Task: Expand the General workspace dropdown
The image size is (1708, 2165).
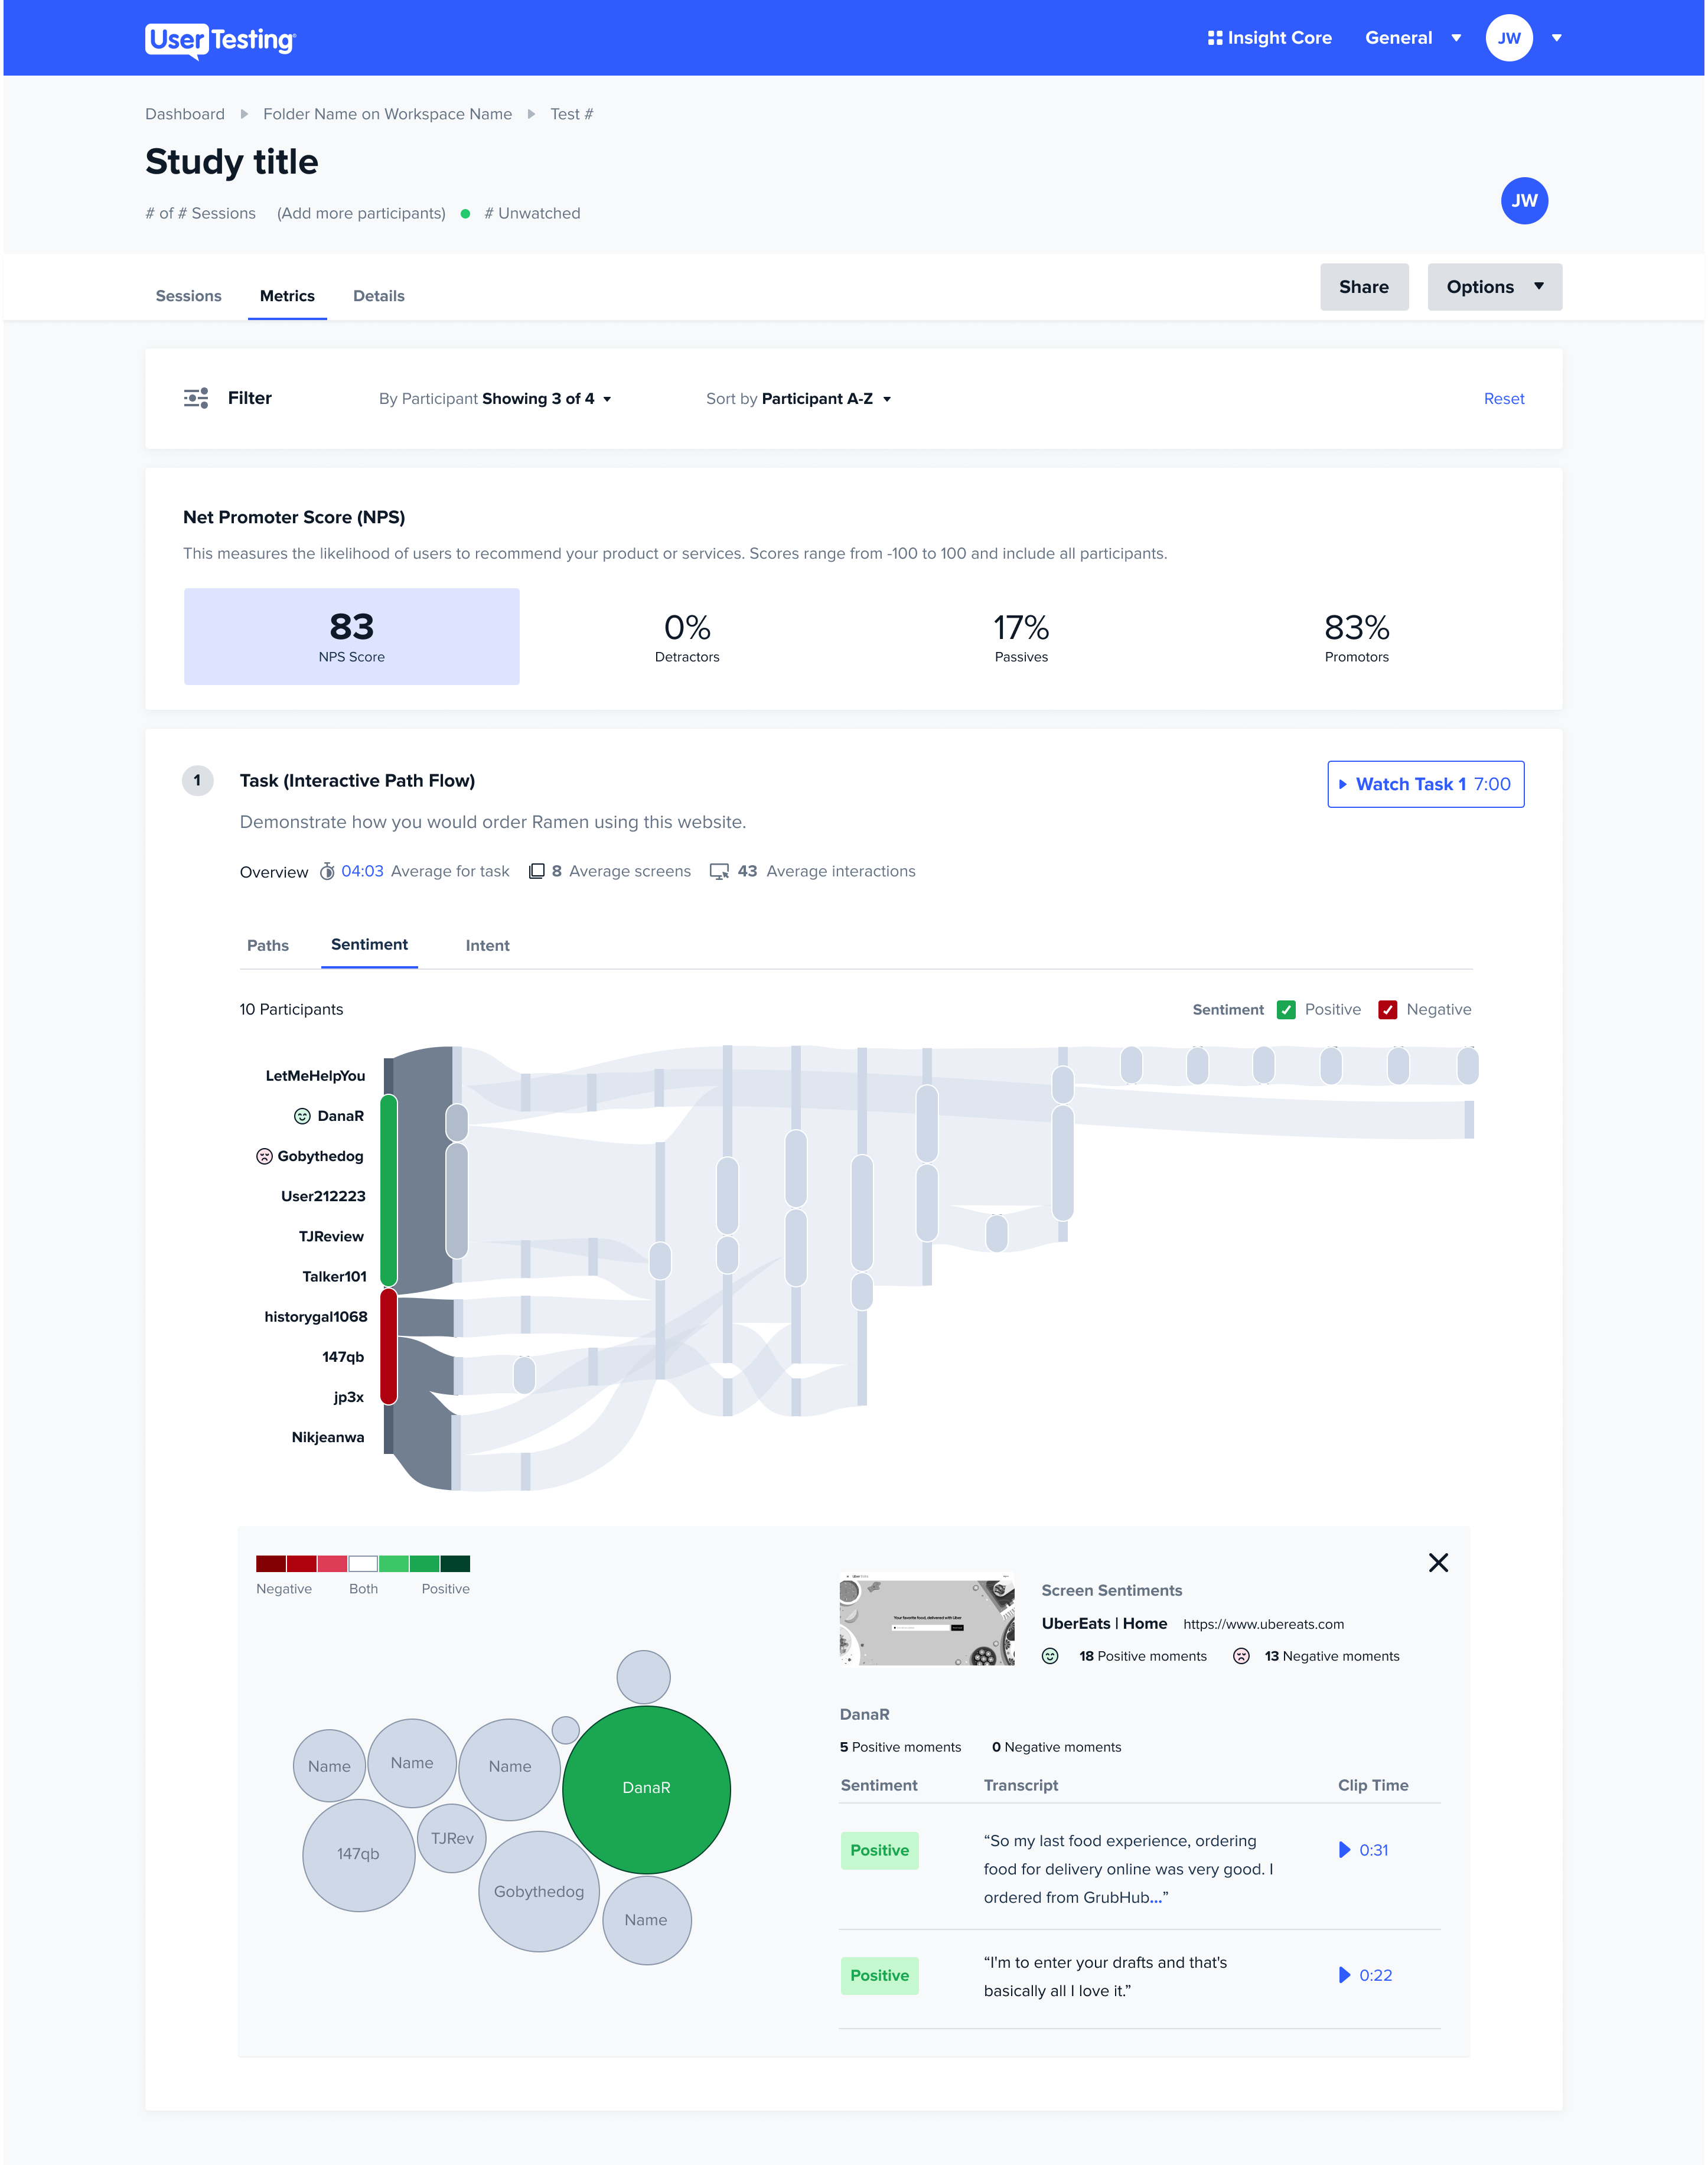Action: click(x=1413, y=38)
